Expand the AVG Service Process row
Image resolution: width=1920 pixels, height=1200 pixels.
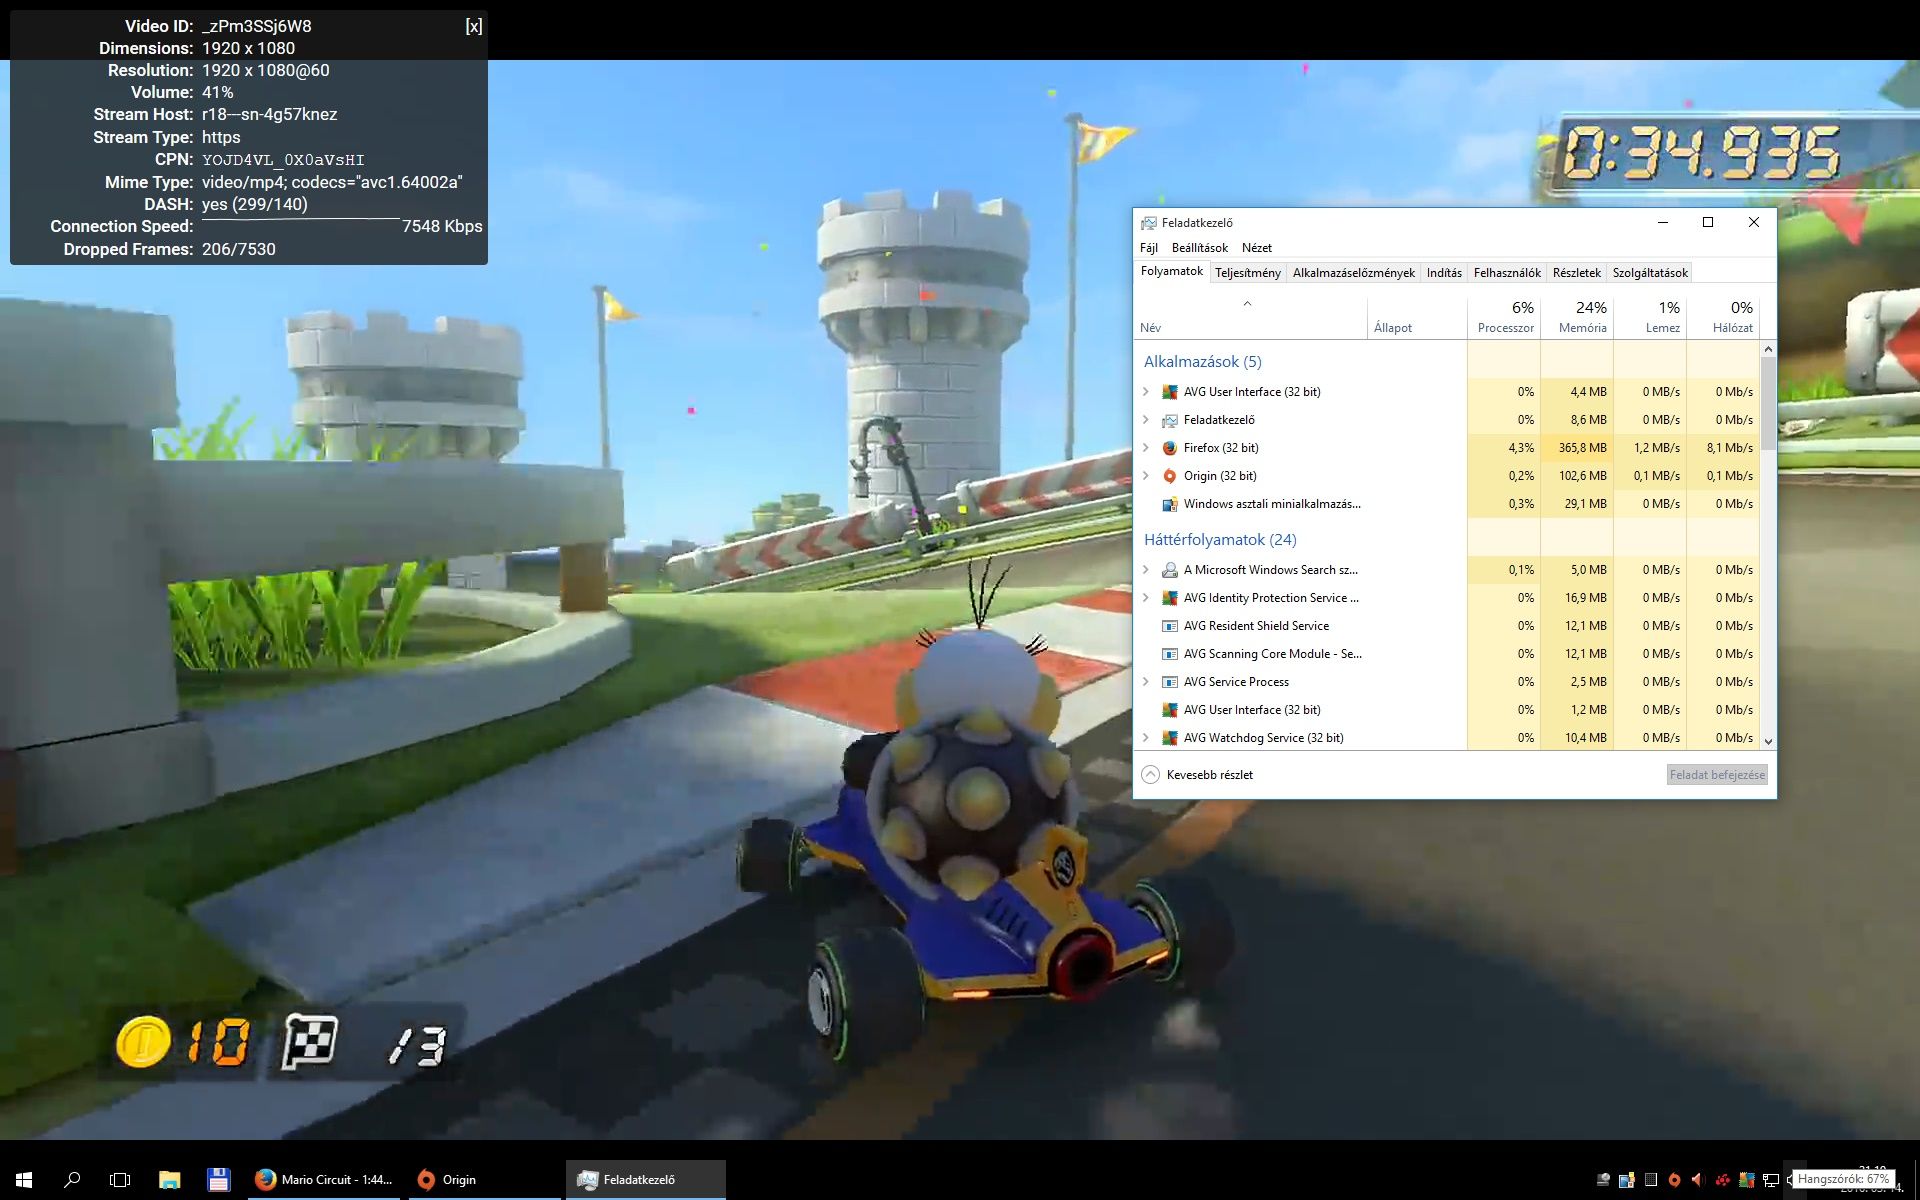(x=1146, y=682)
